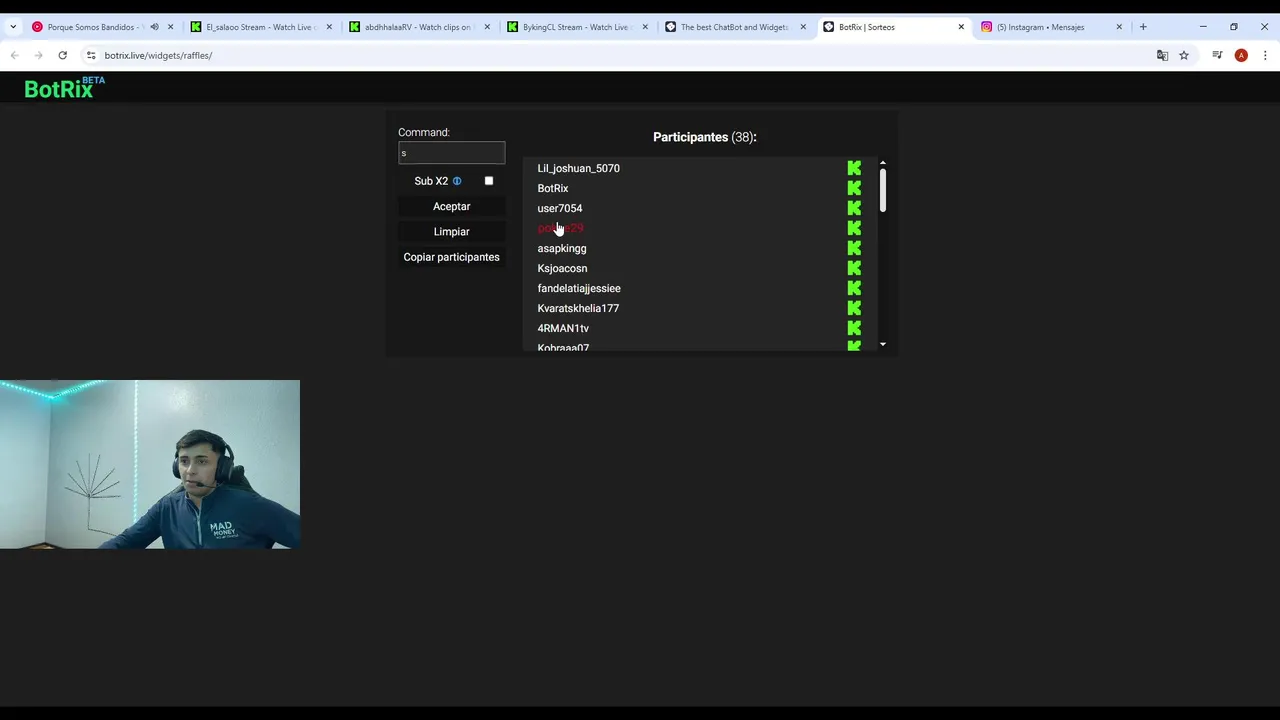Select participant named BotRix
Viewport: 1280px width, 720px height.
(552, 188)
